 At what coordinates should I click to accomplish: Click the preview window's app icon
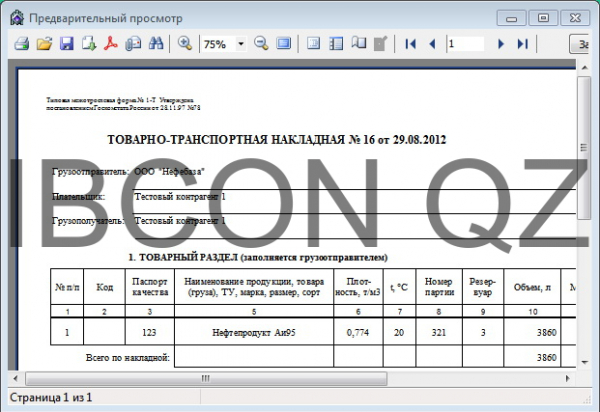(17, 18)
